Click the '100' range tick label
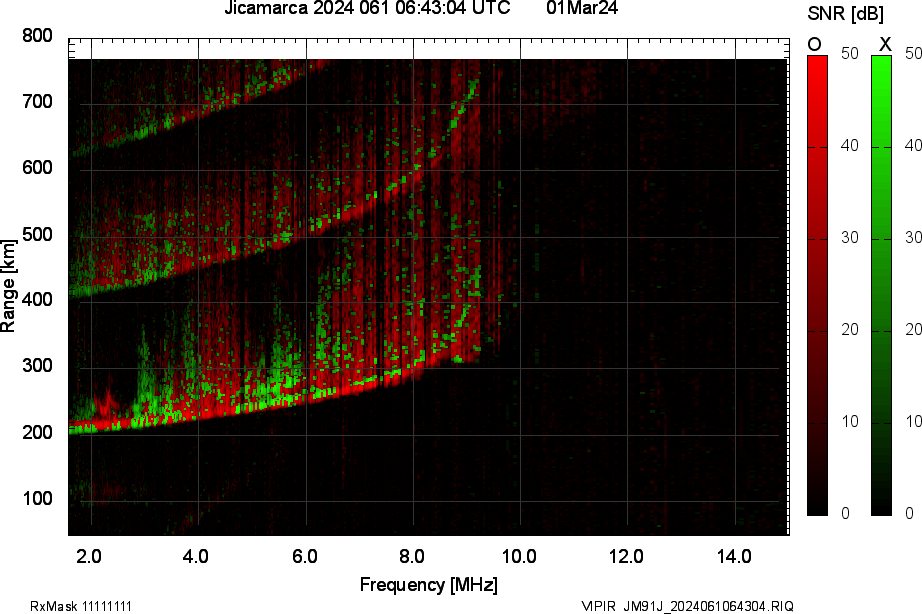 (37, 498)
